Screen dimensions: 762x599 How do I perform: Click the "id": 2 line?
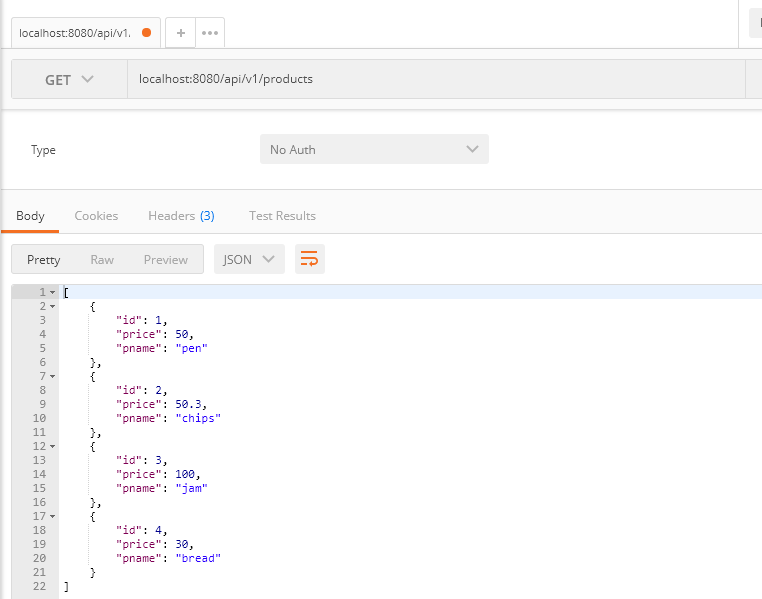click(141, 390)
